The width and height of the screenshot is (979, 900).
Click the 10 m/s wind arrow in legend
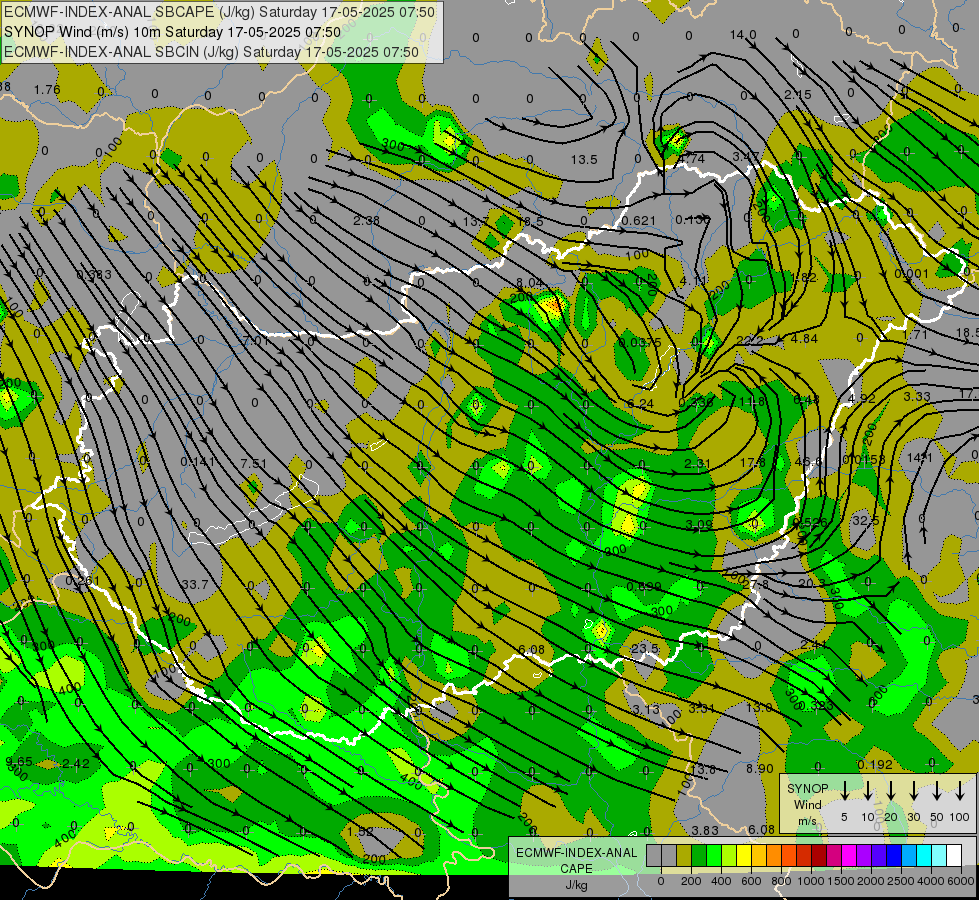868,791
